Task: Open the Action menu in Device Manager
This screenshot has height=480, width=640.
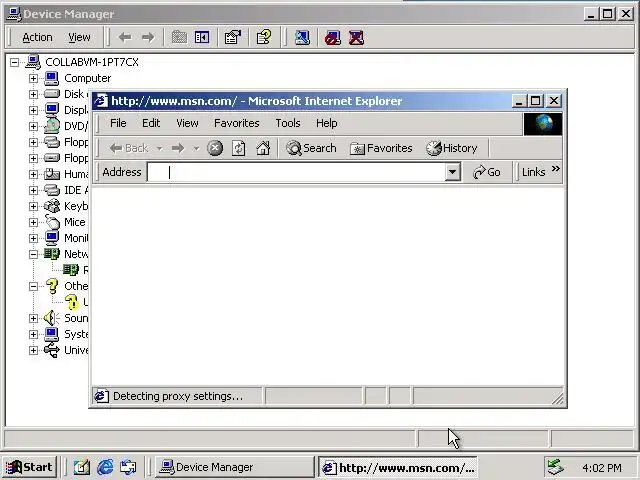Action: click(37, 38)
